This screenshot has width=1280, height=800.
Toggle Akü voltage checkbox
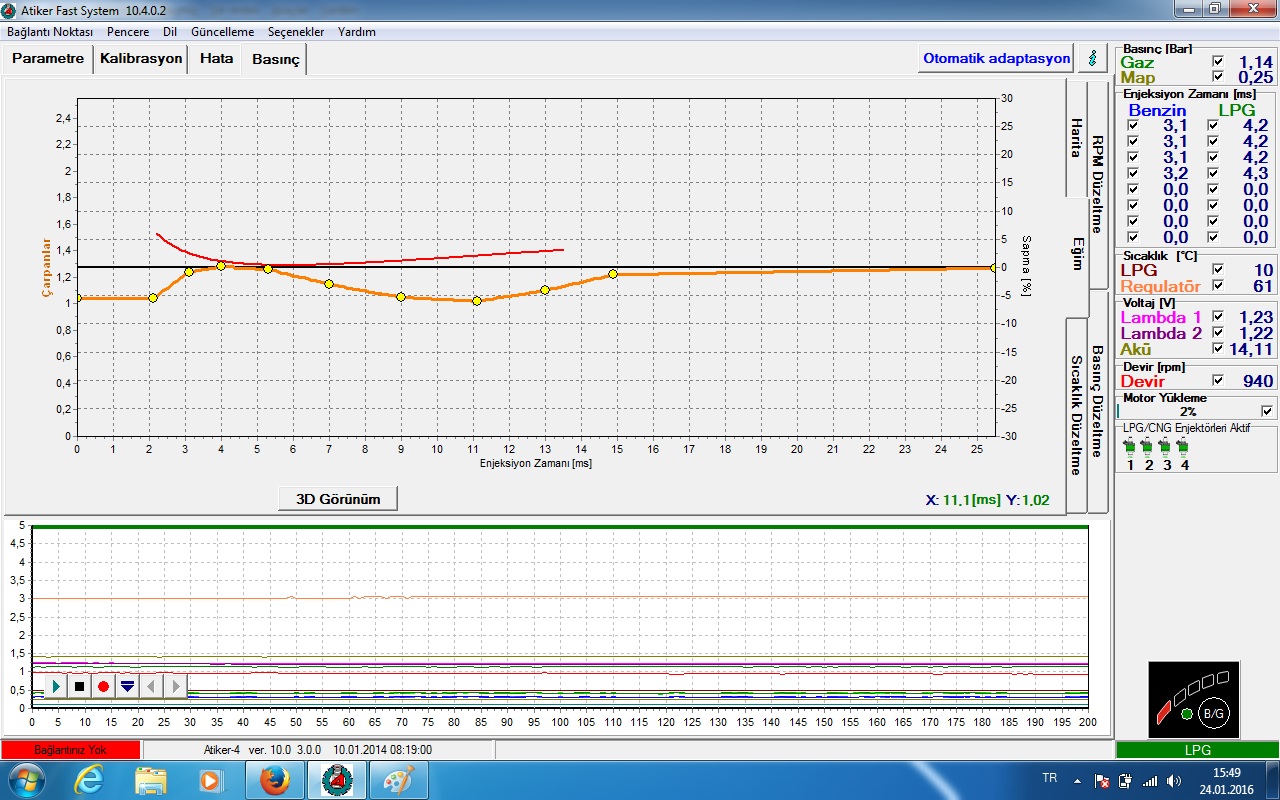1217,348
